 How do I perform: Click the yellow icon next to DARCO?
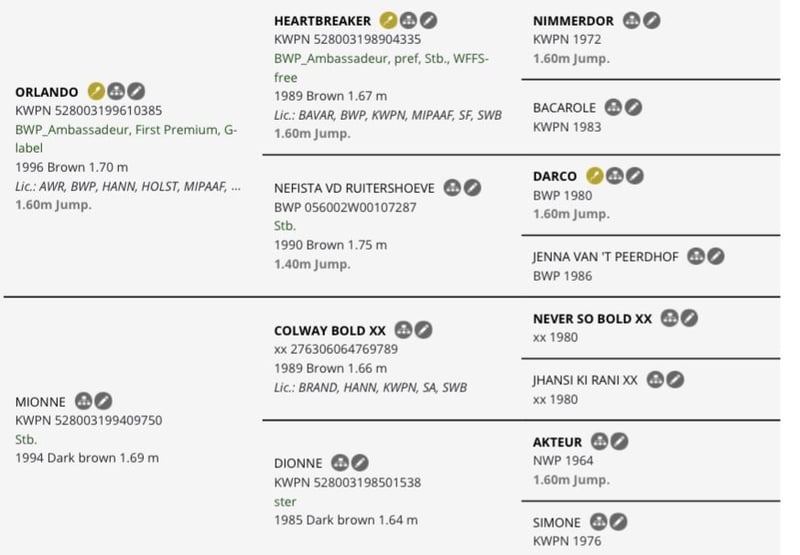pyautogui.click(x=594, y=175)
